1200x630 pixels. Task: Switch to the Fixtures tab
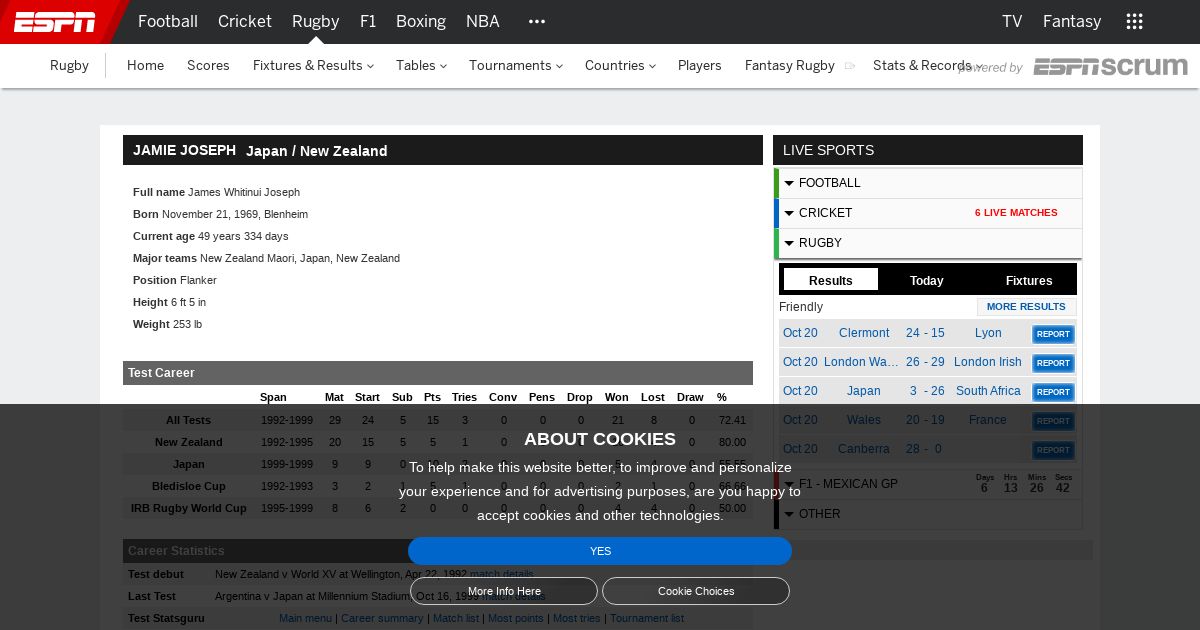click(1029, 280)
